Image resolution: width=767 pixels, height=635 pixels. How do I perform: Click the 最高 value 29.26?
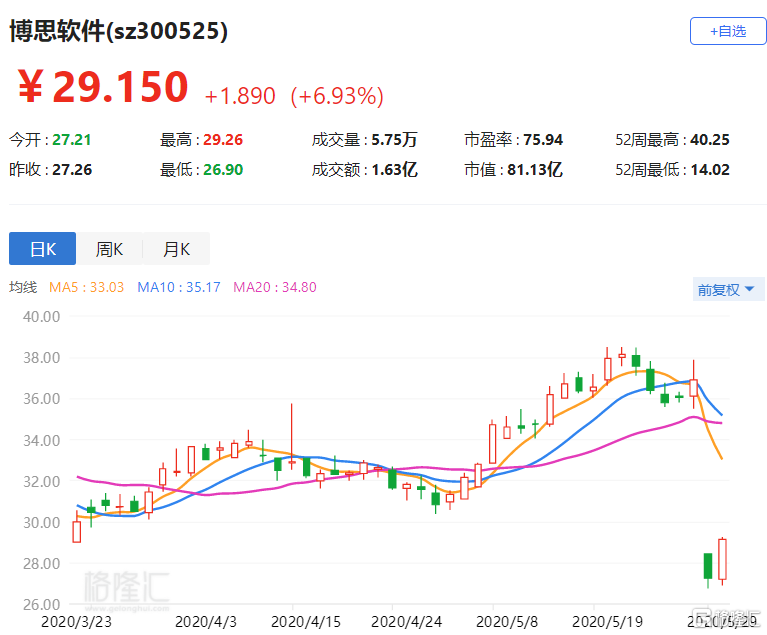[x=223, y=140]
